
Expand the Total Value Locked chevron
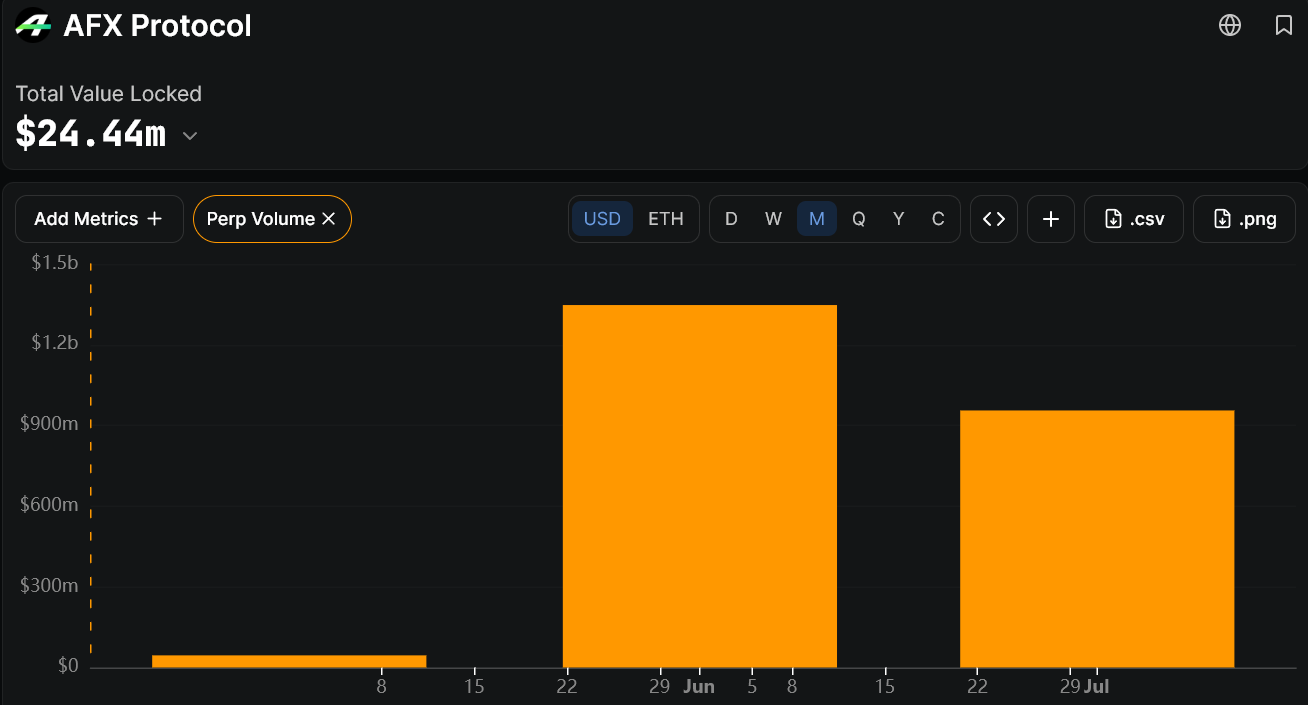pyautogui.click(x=189, y=136)
